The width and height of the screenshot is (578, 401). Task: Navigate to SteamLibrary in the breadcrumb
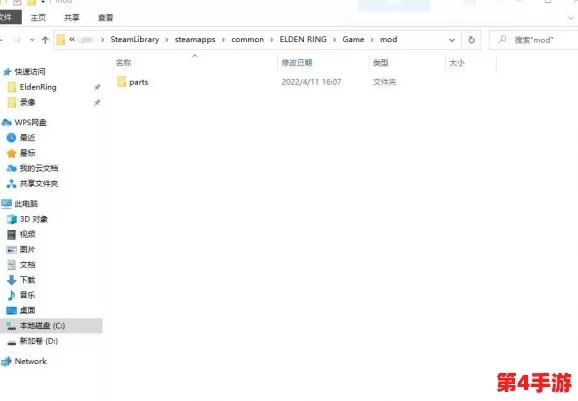tap(135, 39)
